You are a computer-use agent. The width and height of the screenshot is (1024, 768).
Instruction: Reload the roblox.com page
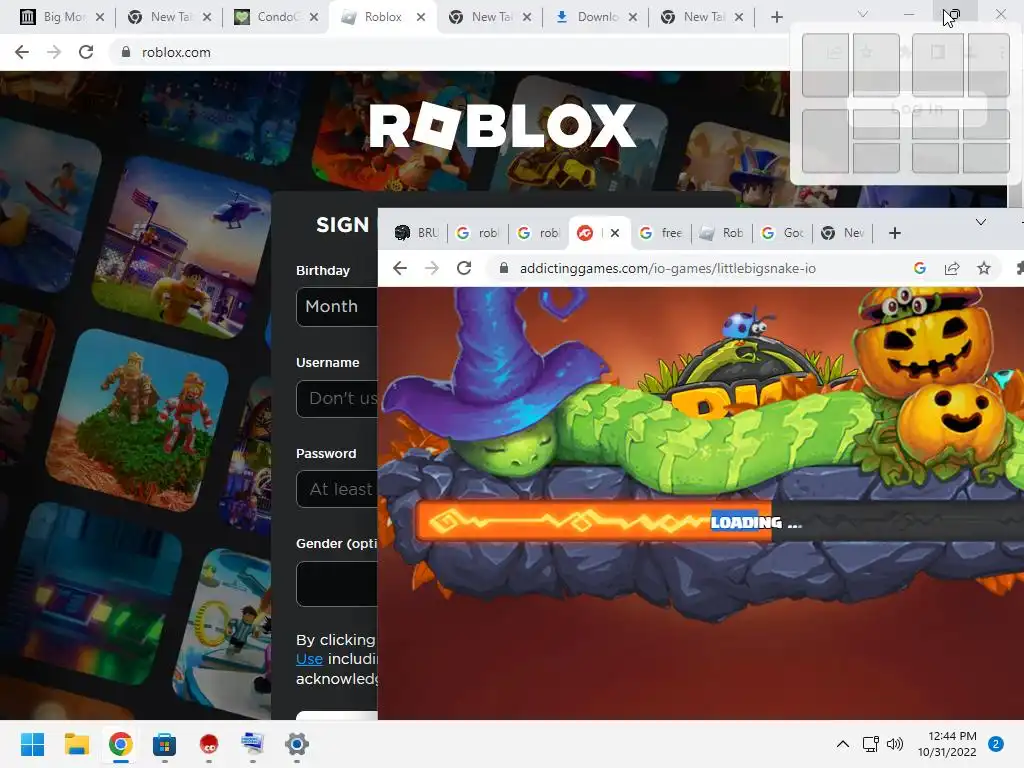[86, 52]
